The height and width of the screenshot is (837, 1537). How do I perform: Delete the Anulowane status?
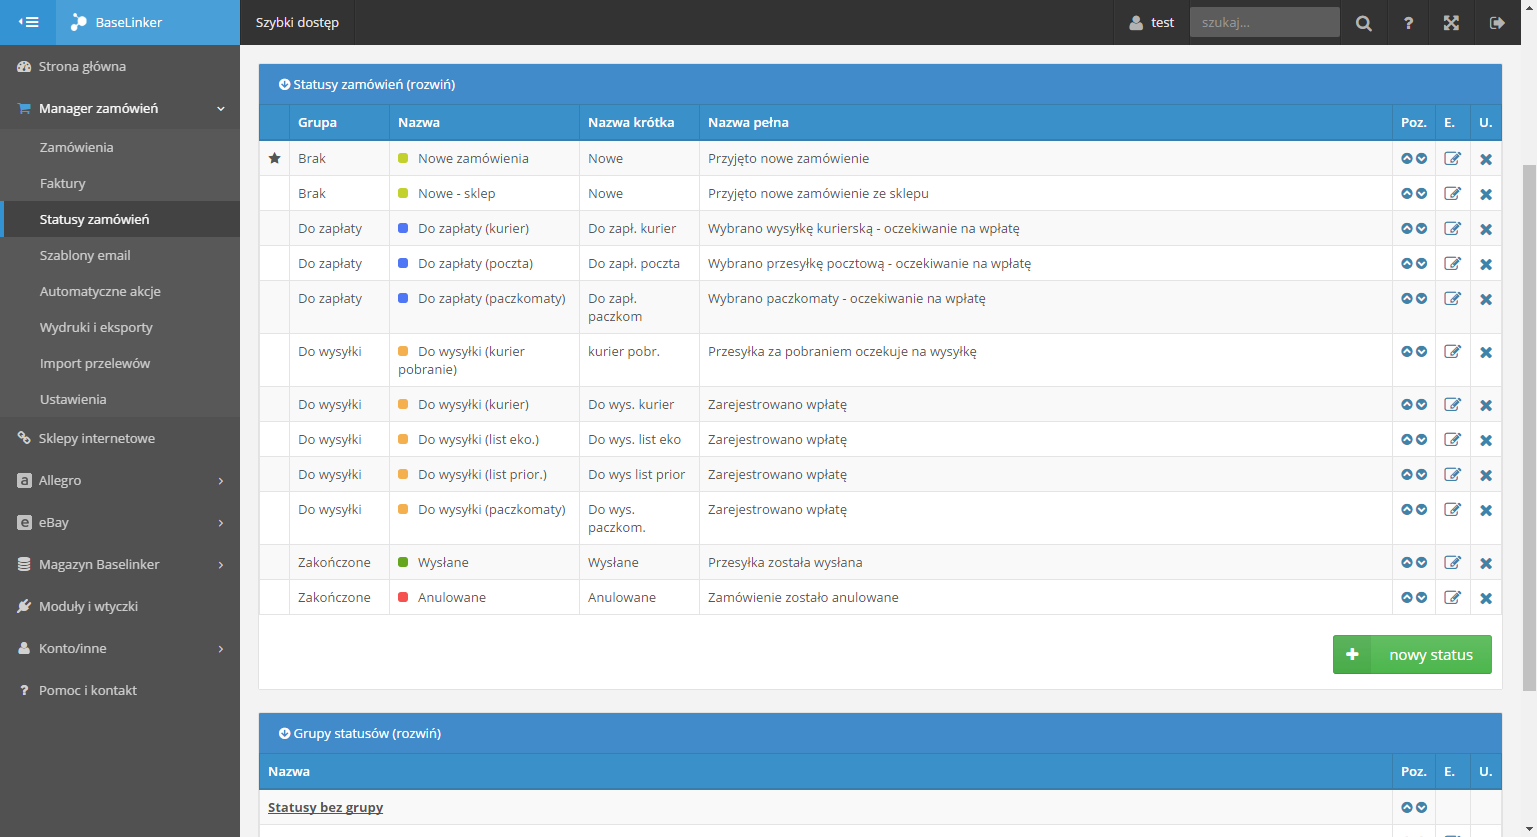[1486, 598]
